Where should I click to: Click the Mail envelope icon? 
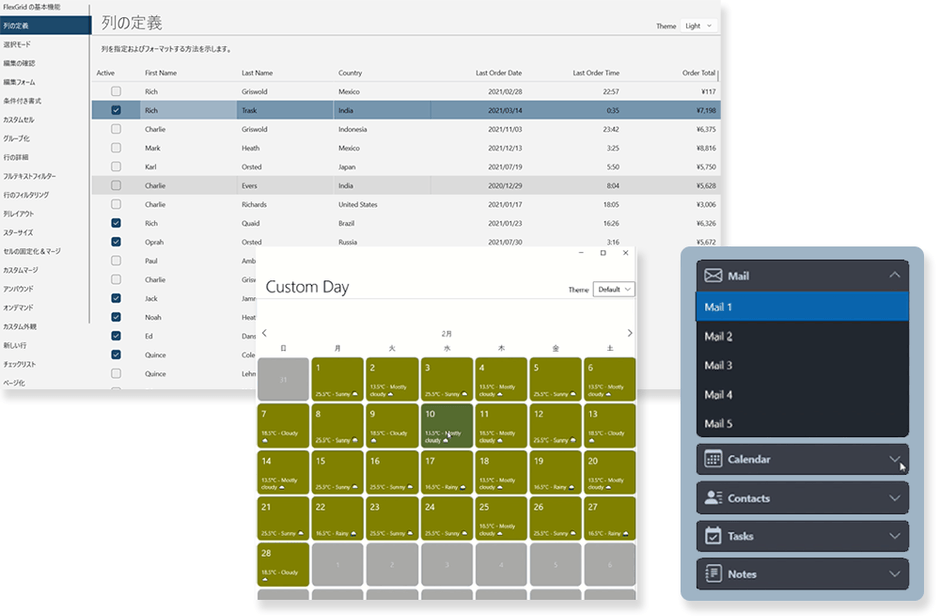coord(713,275)
